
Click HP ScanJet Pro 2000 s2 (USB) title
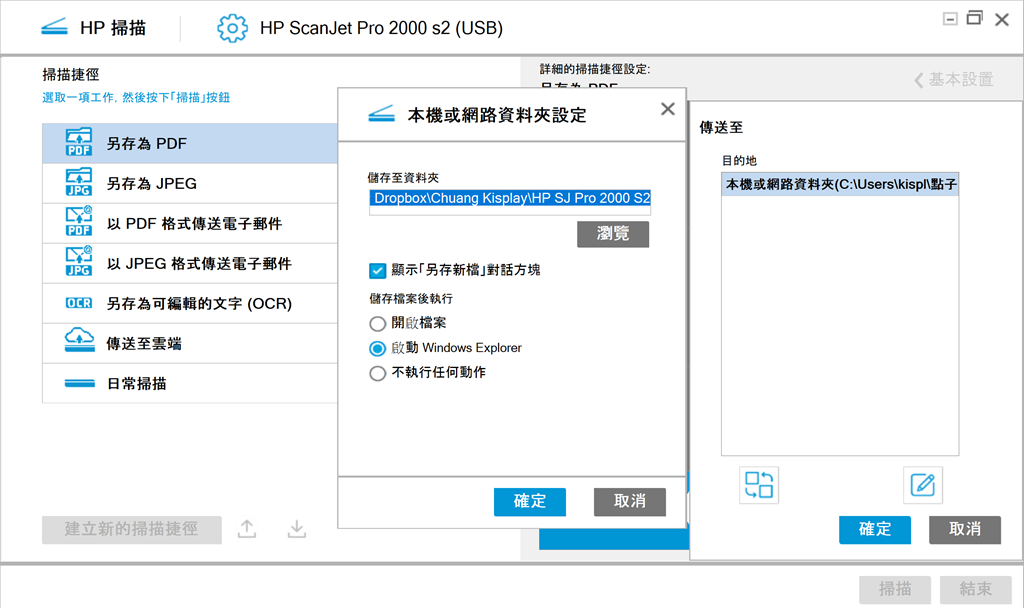coord(381,28)
